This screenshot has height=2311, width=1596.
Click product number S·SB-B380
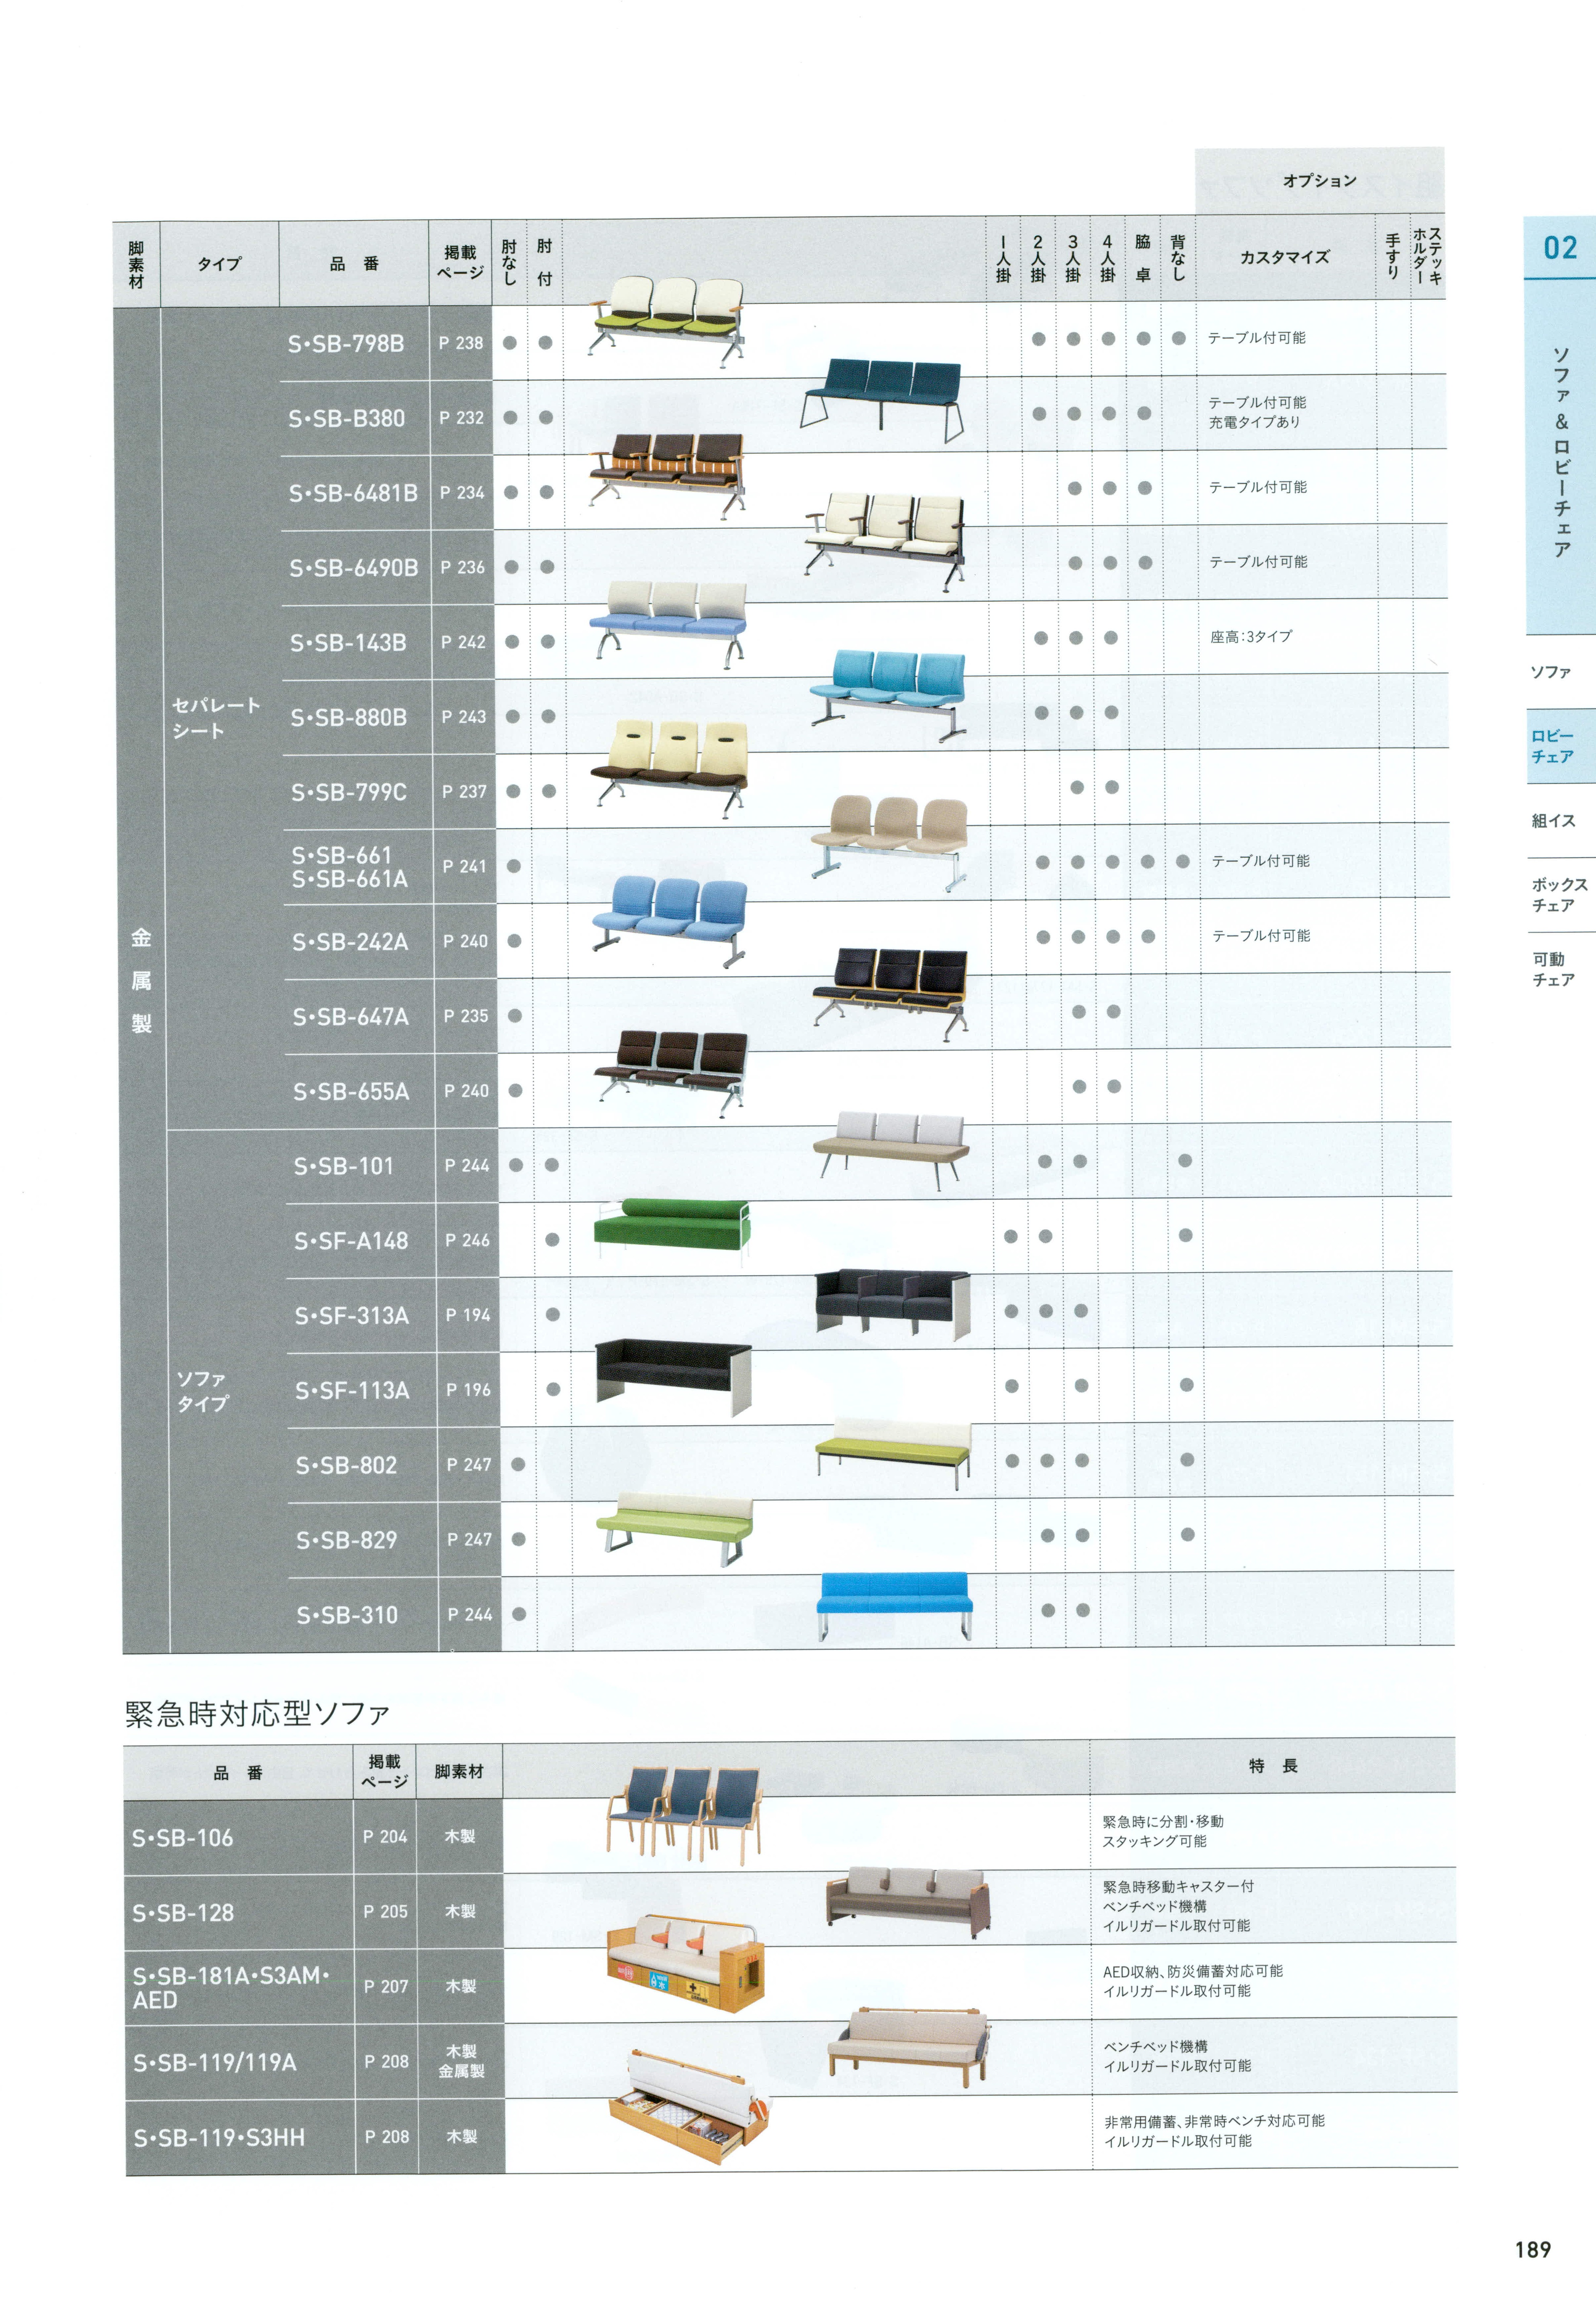coord(347,419)
